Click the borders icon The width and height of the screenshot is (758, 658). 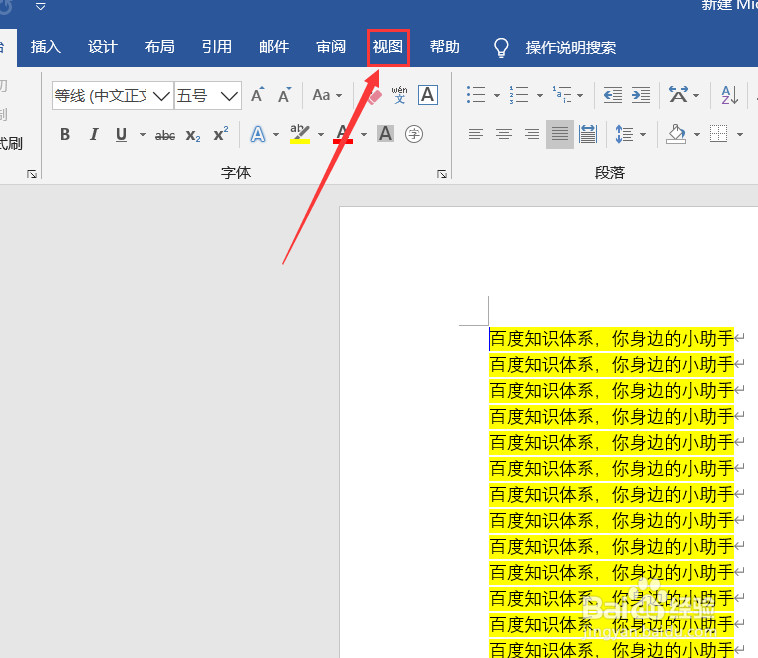pyautogui.click(x=718, y=133)
